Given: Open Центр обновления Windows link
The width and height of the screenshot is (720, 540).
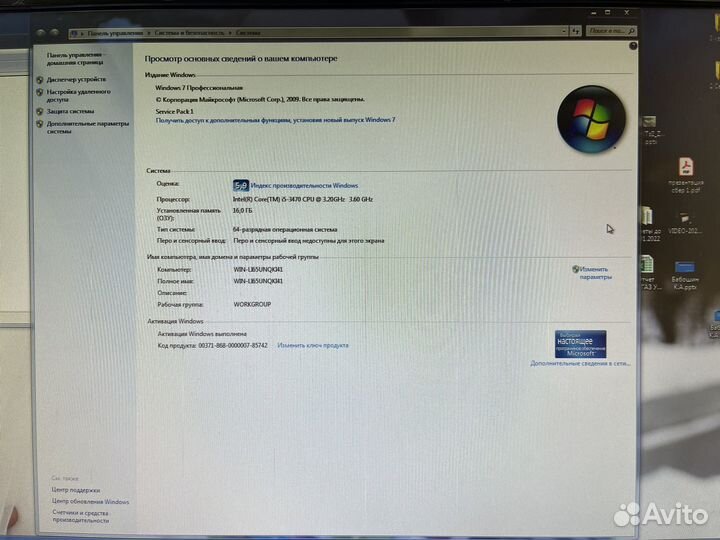Looking at the screenshot, I should (x=90, y=502).
